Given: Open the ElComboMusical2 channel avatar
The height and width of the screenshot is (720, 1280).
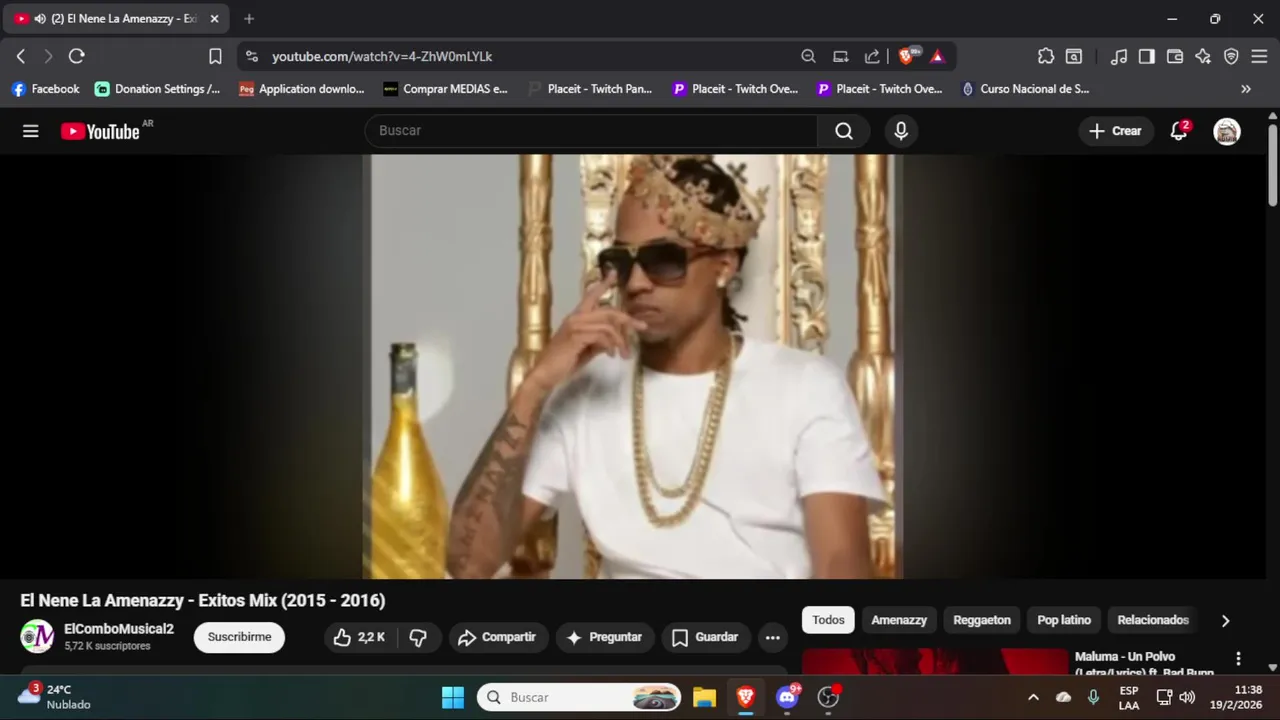Looking at the screenshot, I should (37, 636).
